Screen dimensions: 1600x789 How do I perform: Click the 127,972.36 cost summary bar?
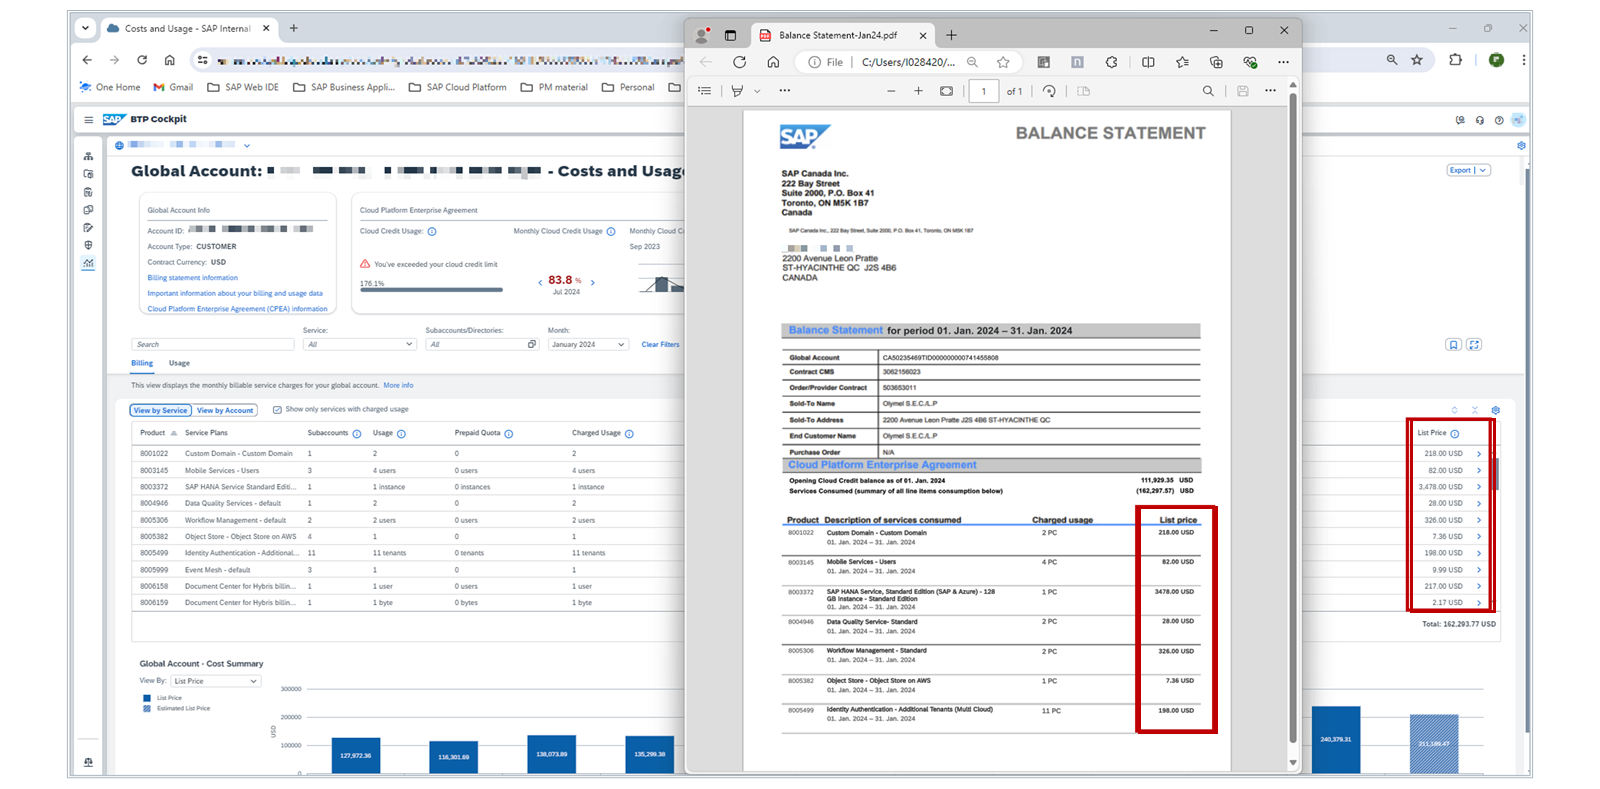pos(356,756)
